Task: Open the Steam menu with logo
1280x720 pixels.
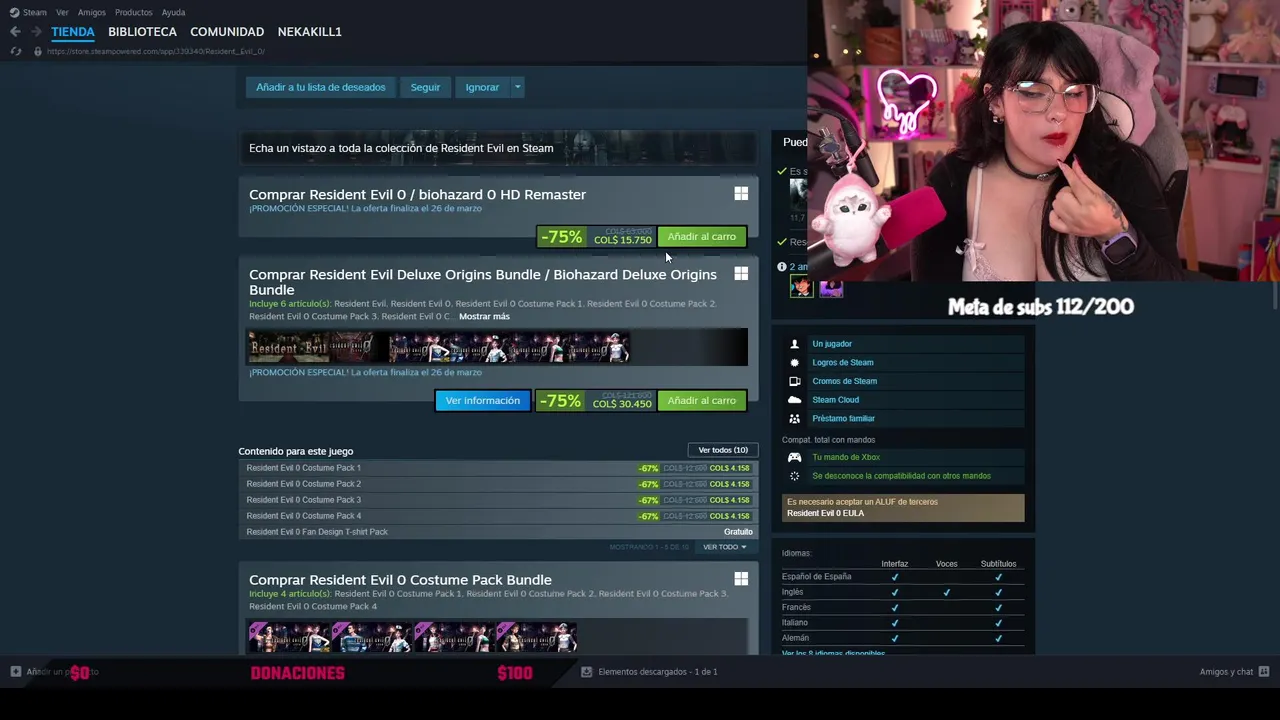Action: [x=28, y=12]
